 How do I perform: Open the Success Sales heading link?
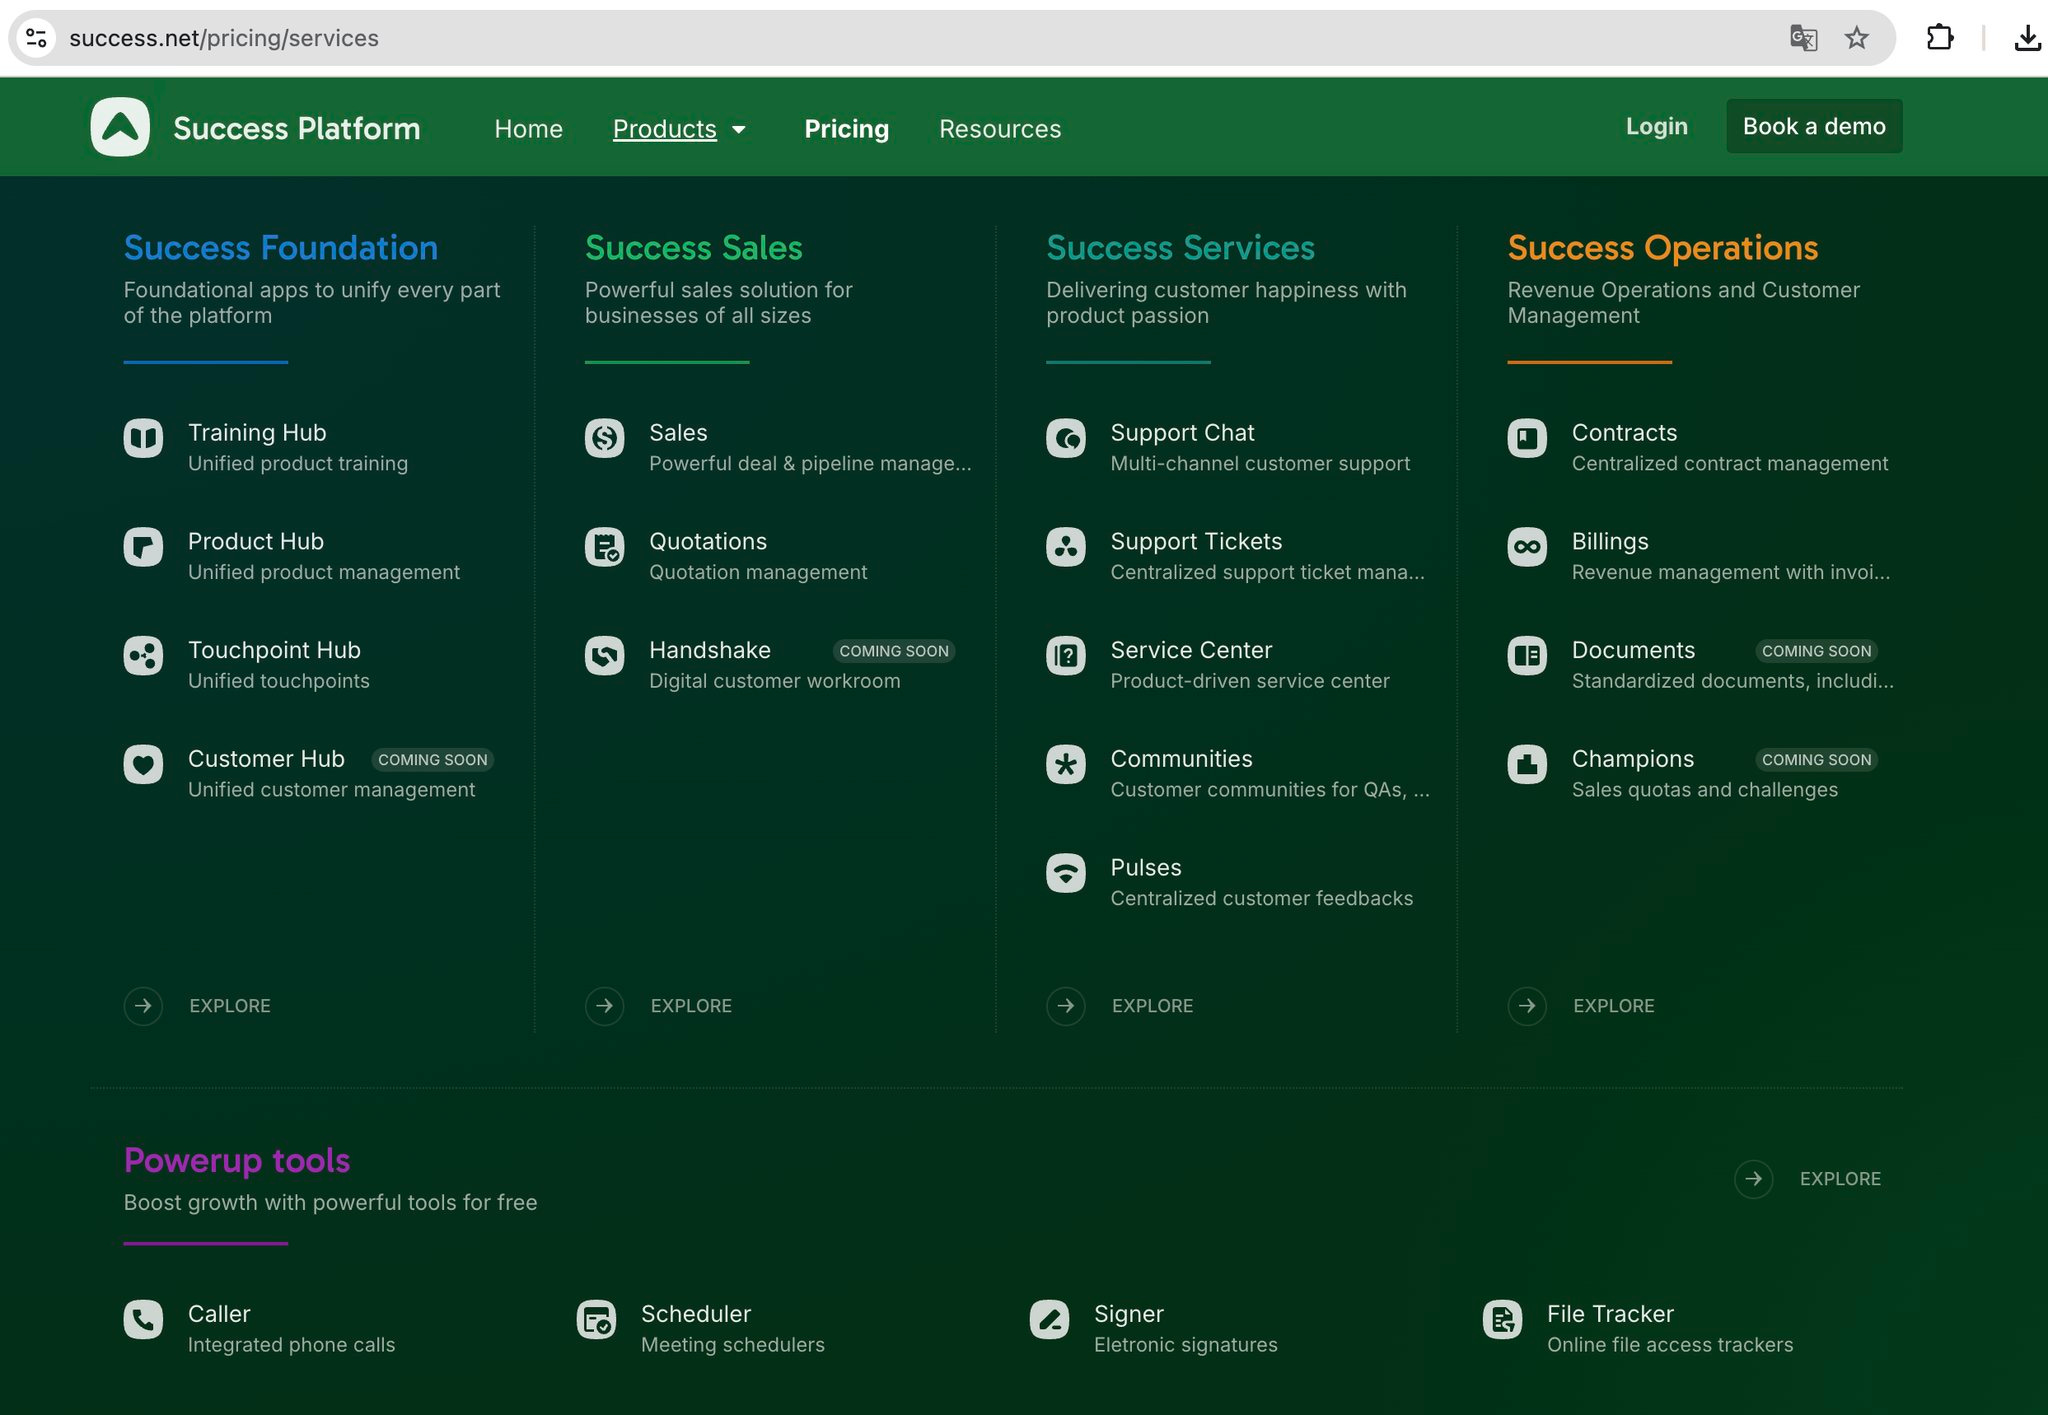[x=693, y=247]
